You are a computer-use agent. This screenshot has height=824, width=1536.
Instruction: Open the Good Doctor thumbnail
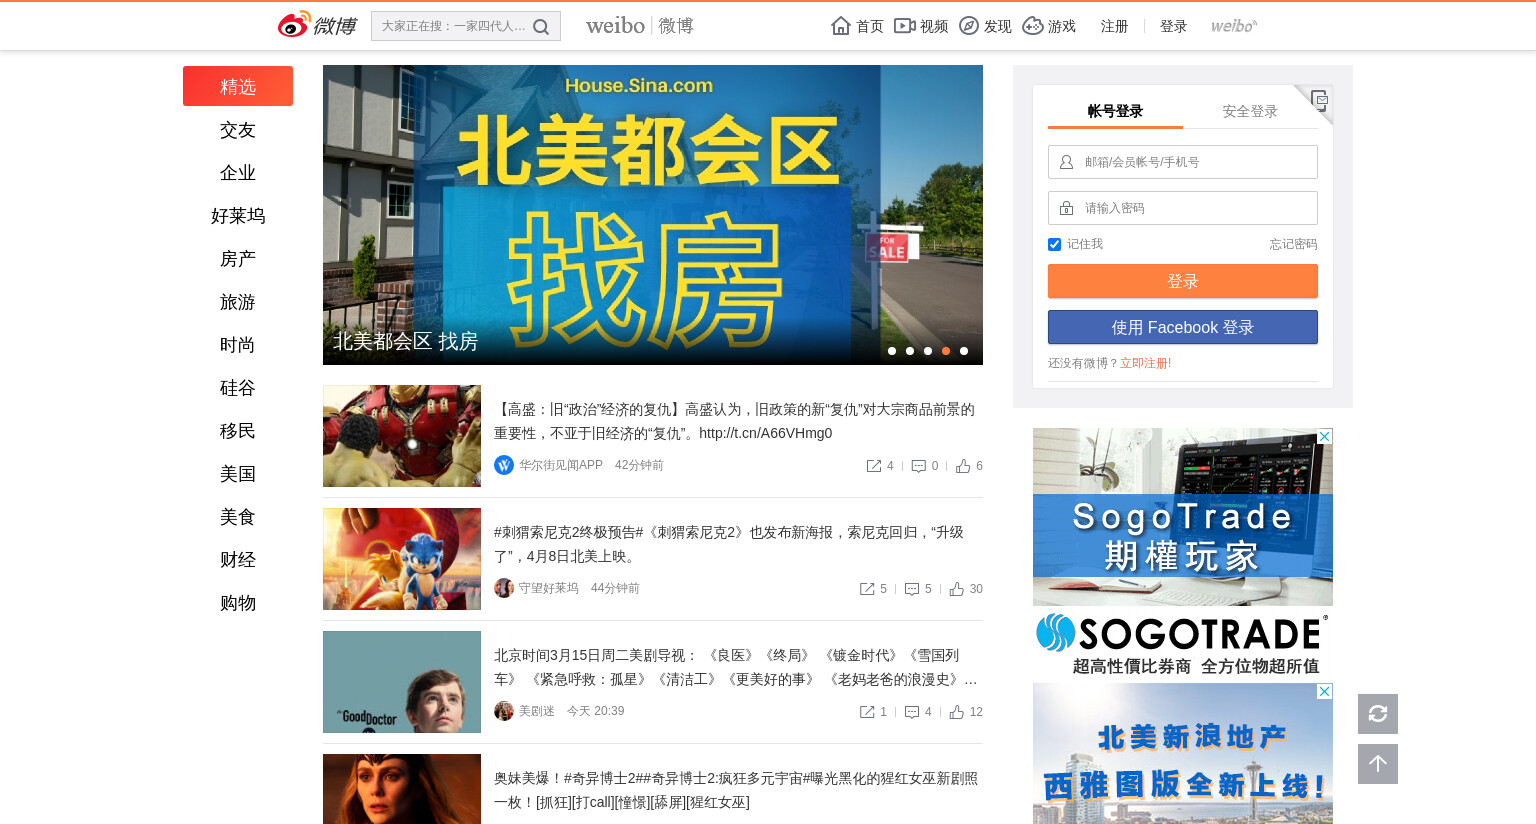pos(402,682)
